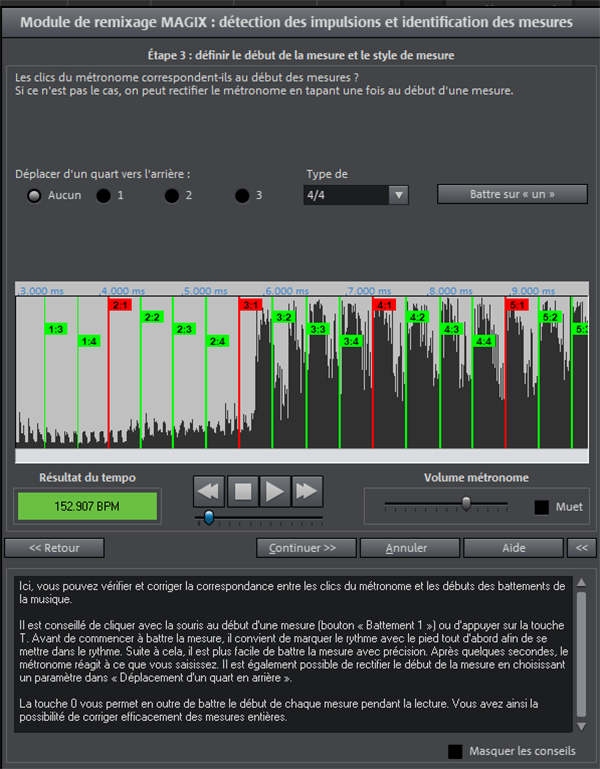Go back with << Retour

pos(54,548)
